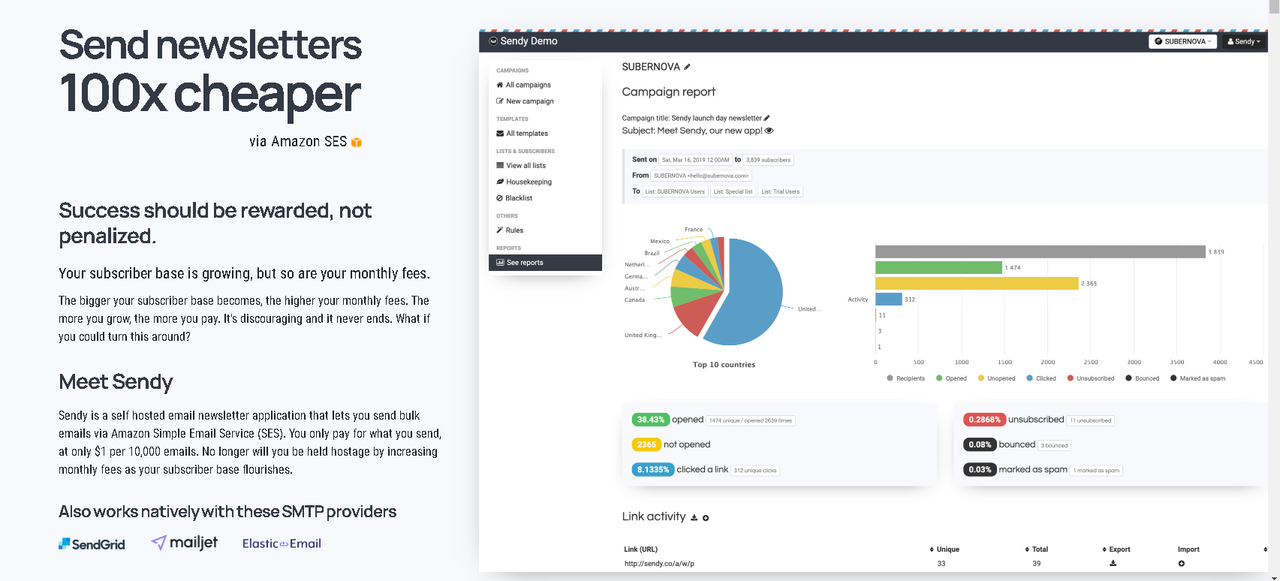This screenshot has width=1280, height=581.
Task: Click pencil icon beside campaign title
Action: [x=767, y=118]
